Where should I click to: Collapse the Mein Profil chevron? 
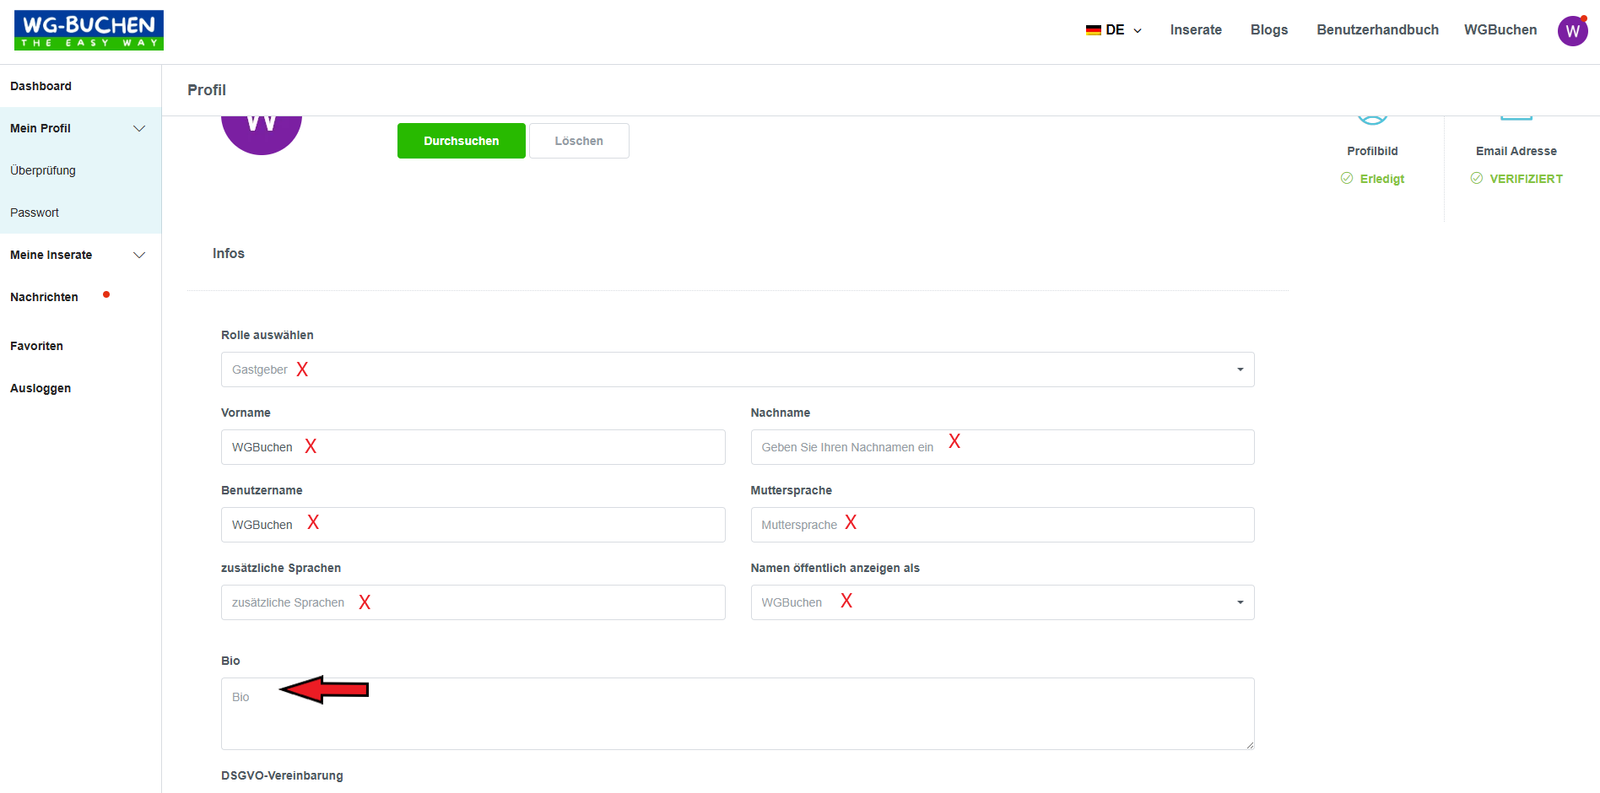(139, 128)
